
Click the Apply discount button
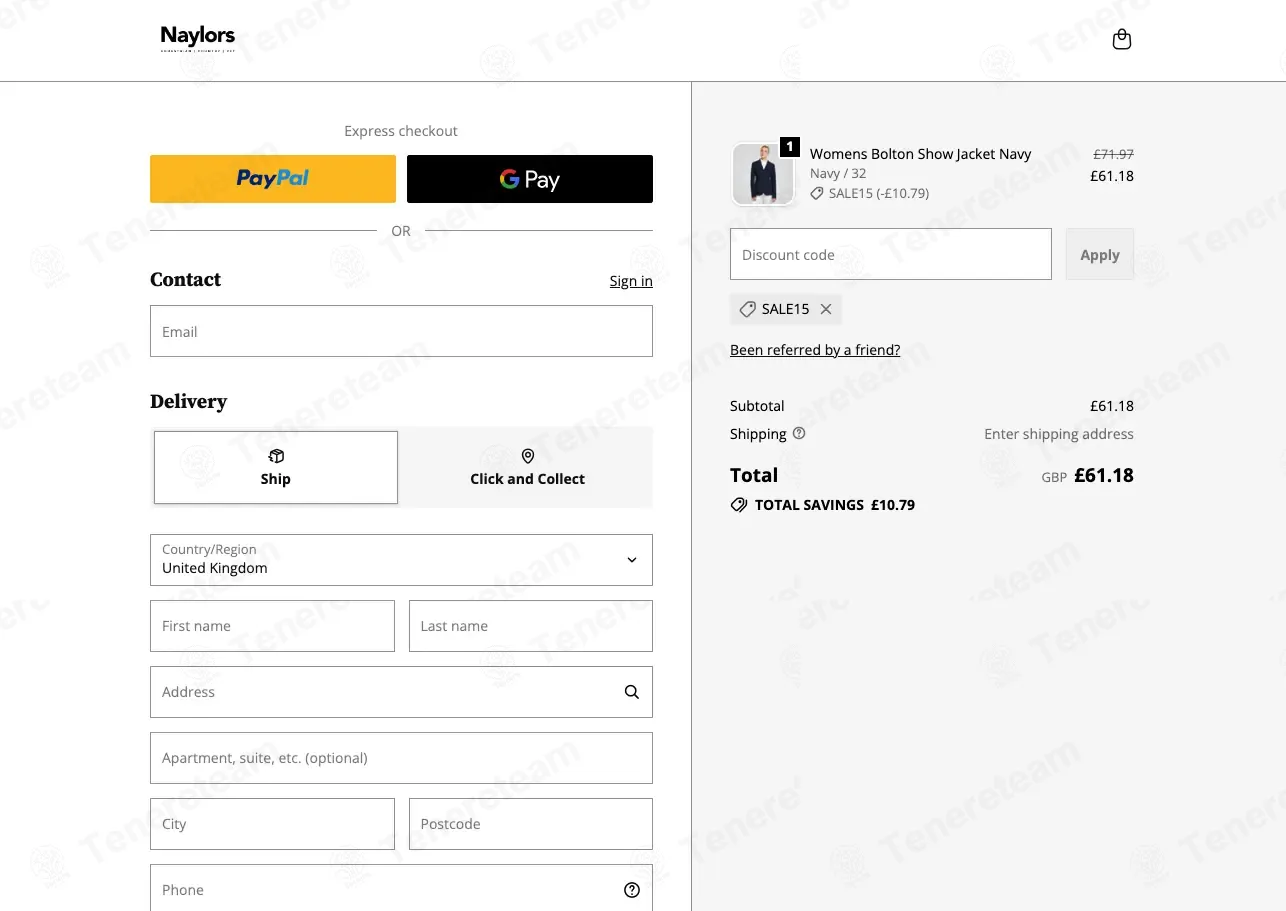(x=1100, y=254)
